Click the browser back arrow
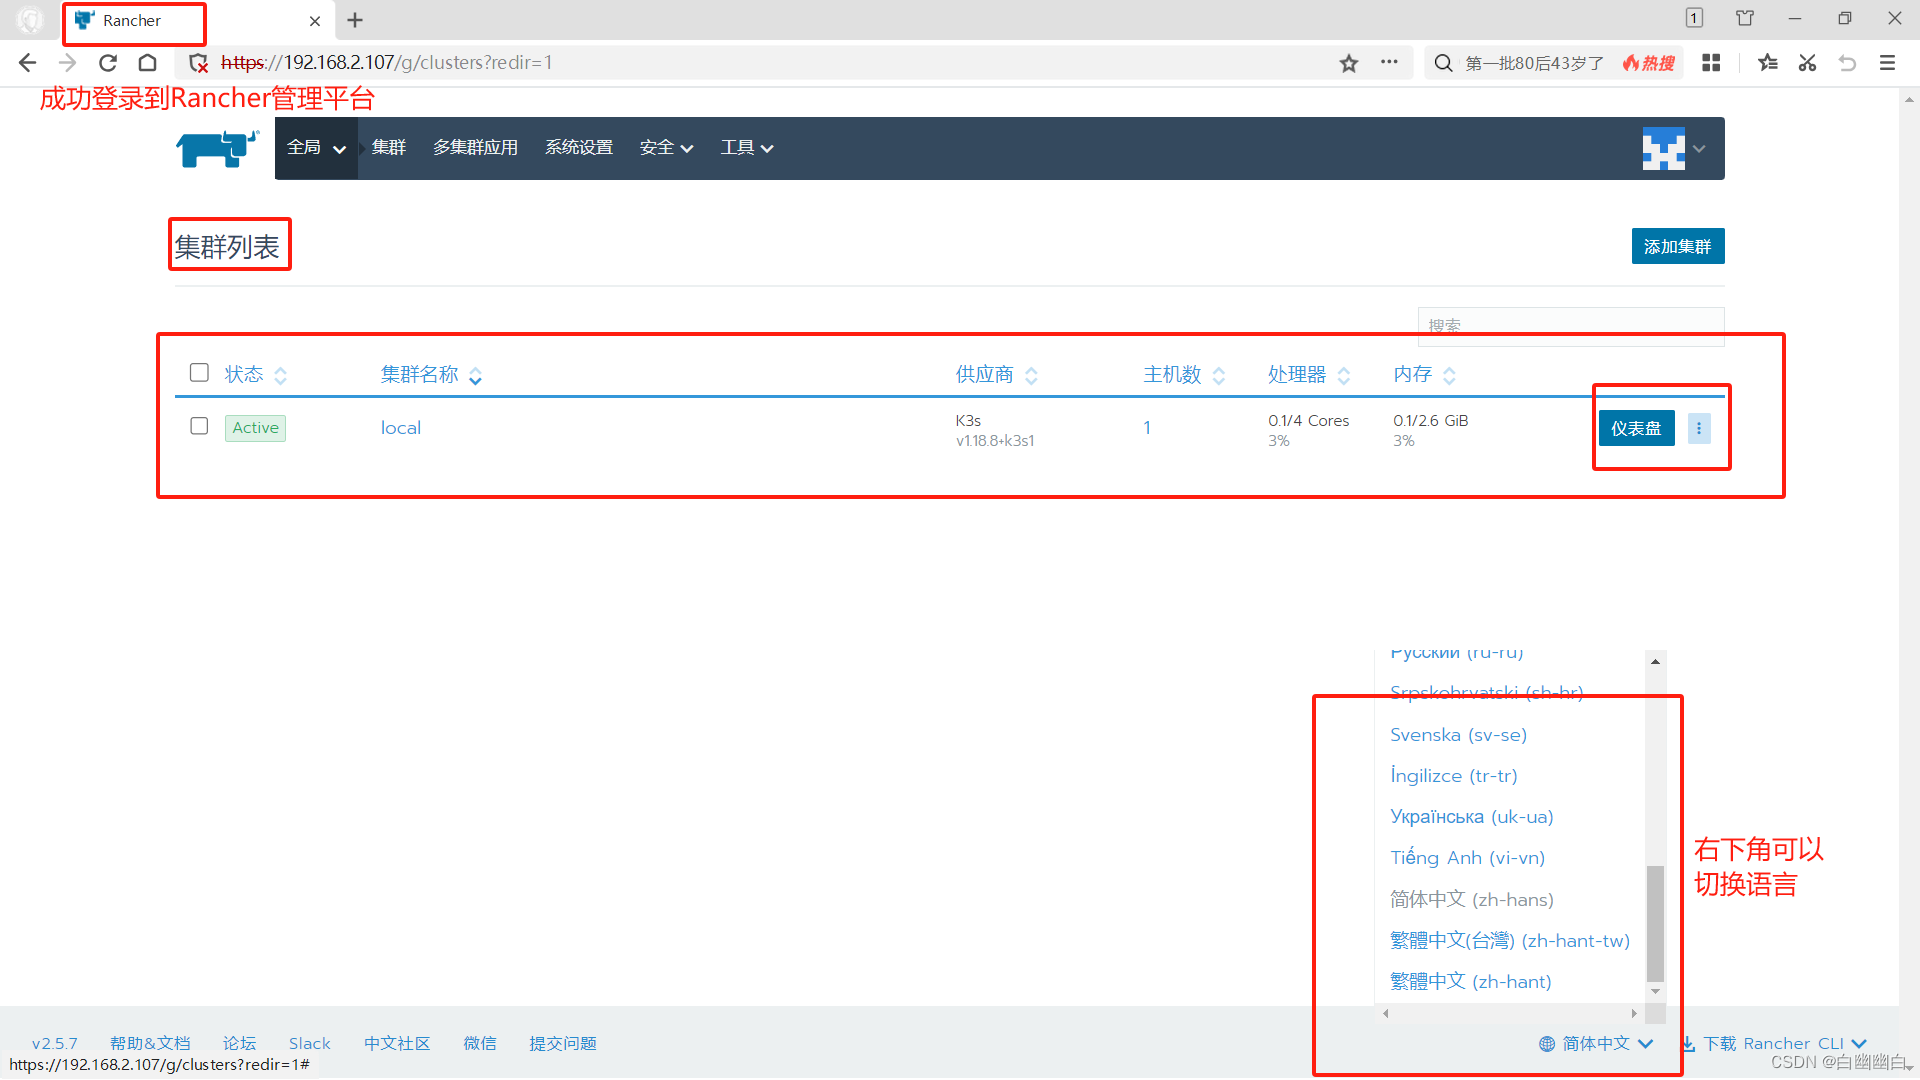 pos(27,63)
